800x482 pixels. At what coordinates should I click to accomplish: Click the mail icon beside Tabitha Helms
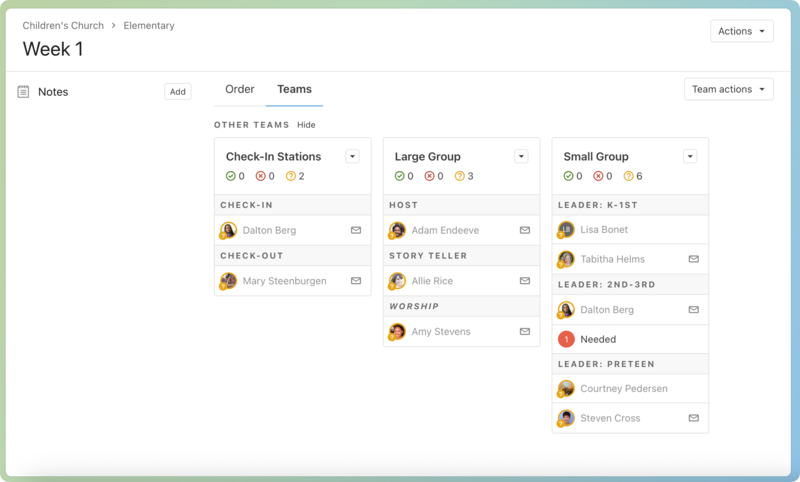tap(694, 259)
